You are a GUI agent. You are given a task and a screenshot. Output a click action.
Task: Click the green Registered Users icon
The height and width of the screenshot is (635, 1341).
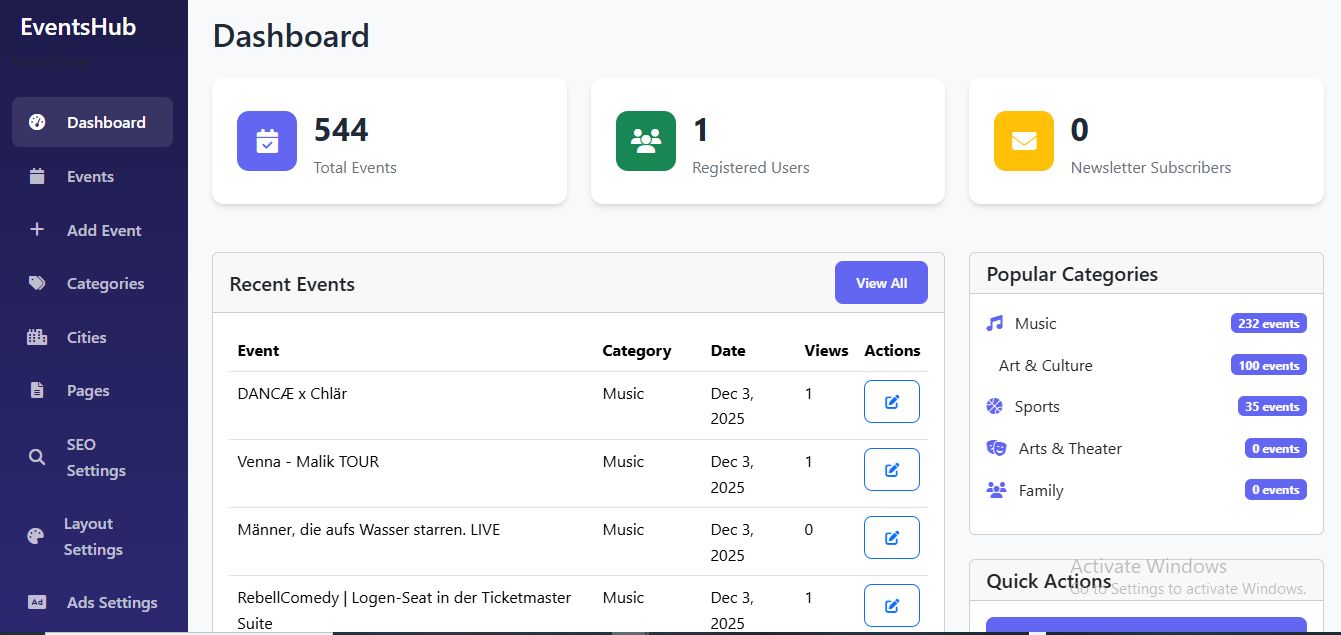tap(646, 141)
